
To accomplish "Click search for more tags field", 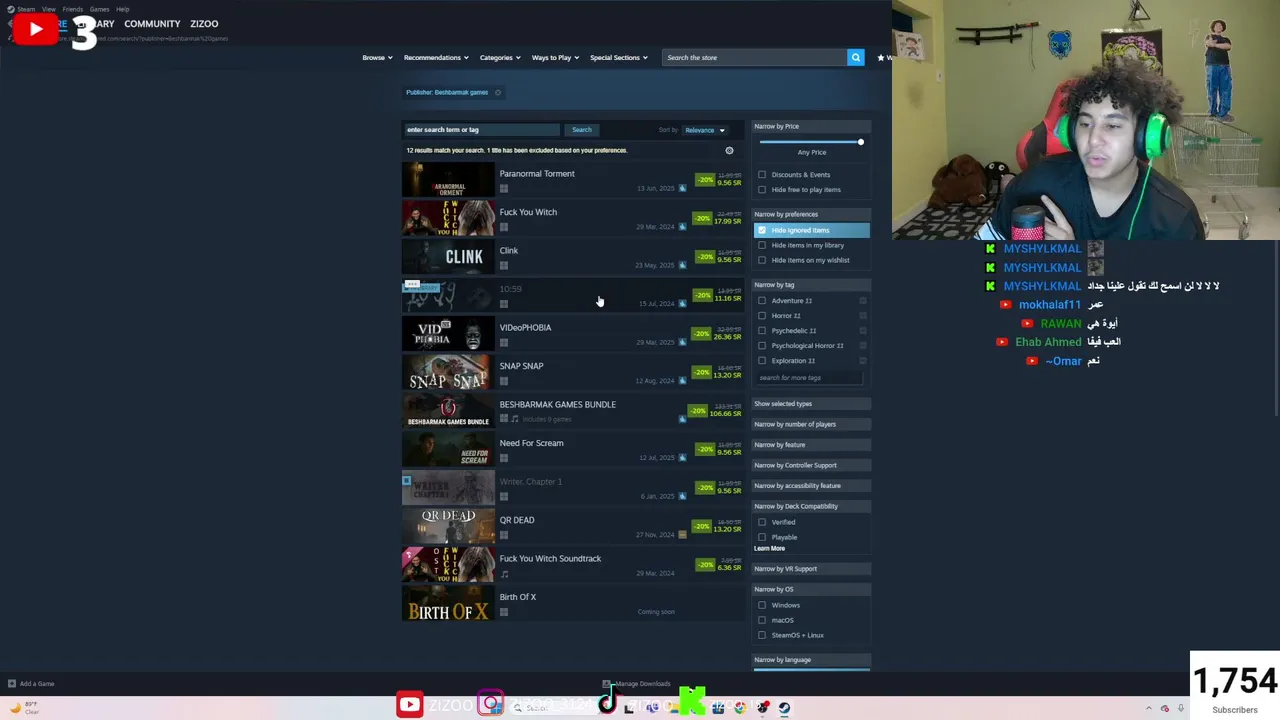I will point(808,378).
